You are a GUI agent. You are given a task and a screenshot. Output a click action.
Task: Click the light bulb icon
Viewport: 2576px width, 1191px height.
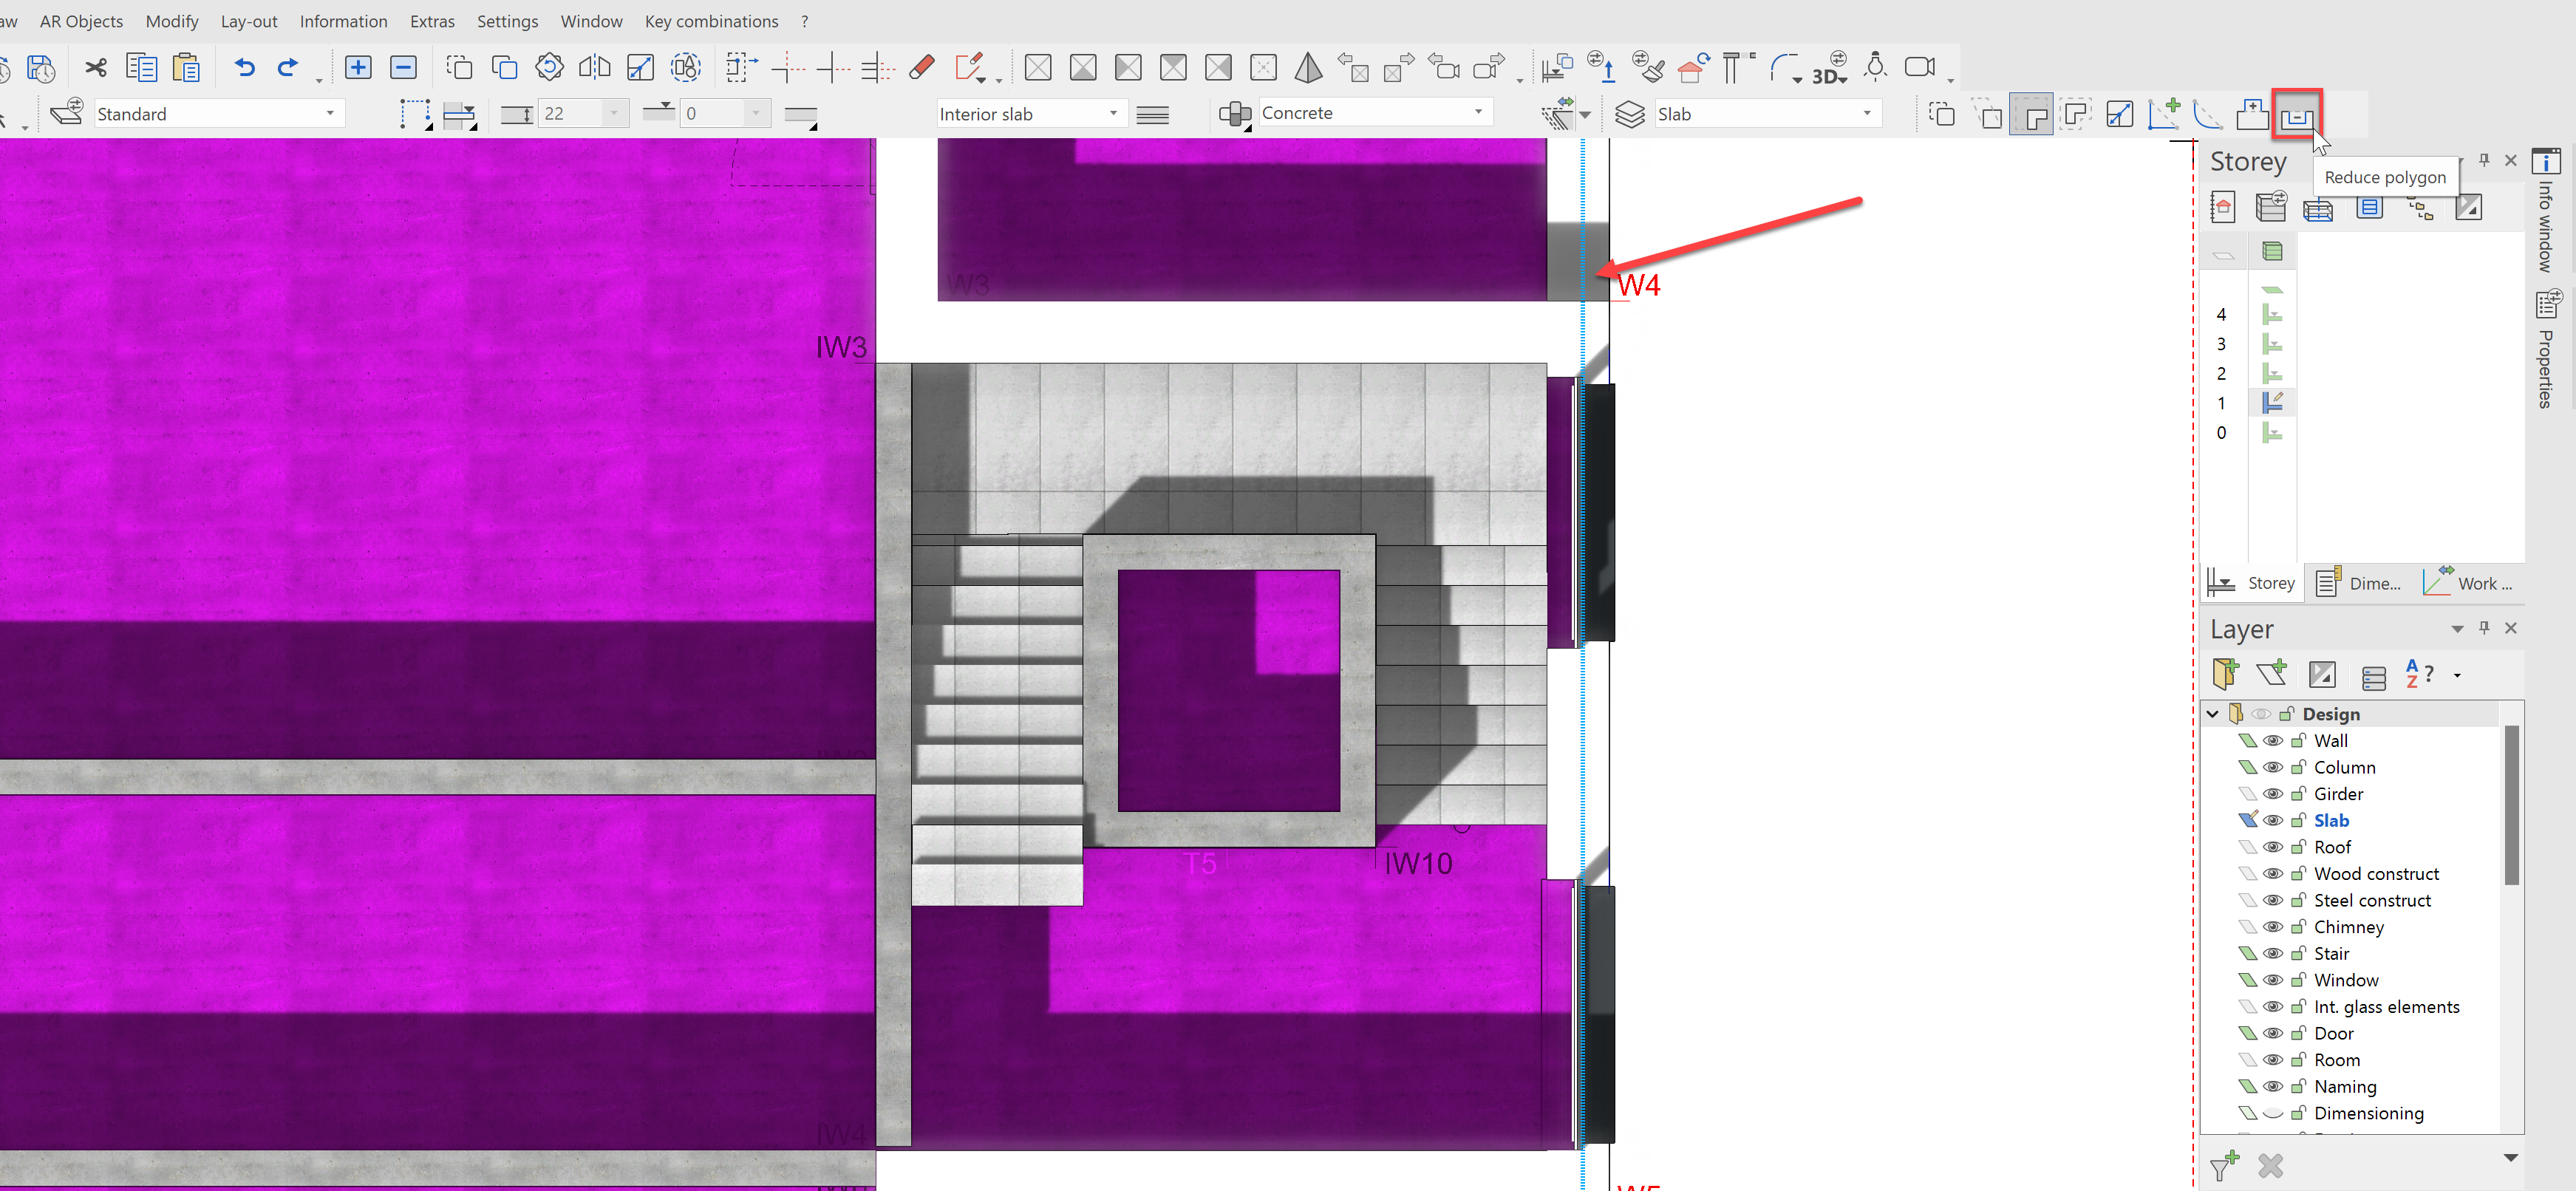point(1876,67)
